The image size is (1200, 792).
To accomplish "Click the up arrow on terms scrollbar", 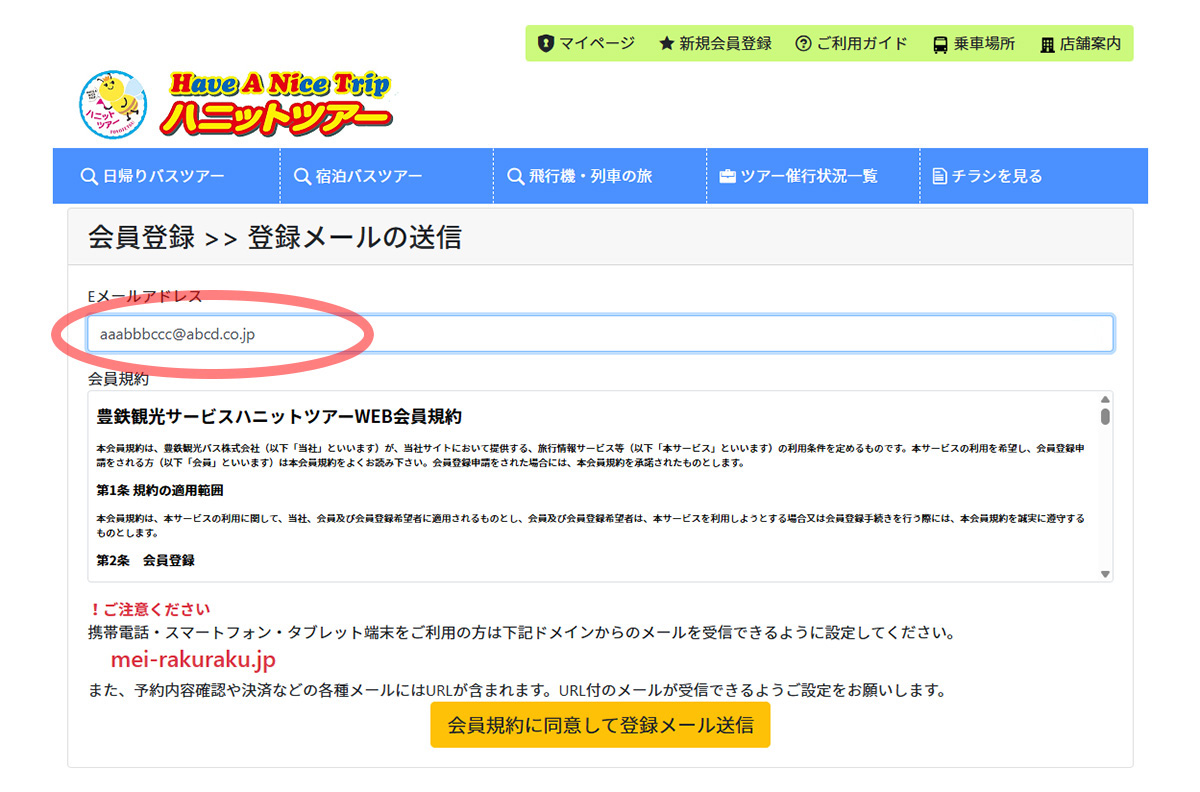I will 1103,397.
